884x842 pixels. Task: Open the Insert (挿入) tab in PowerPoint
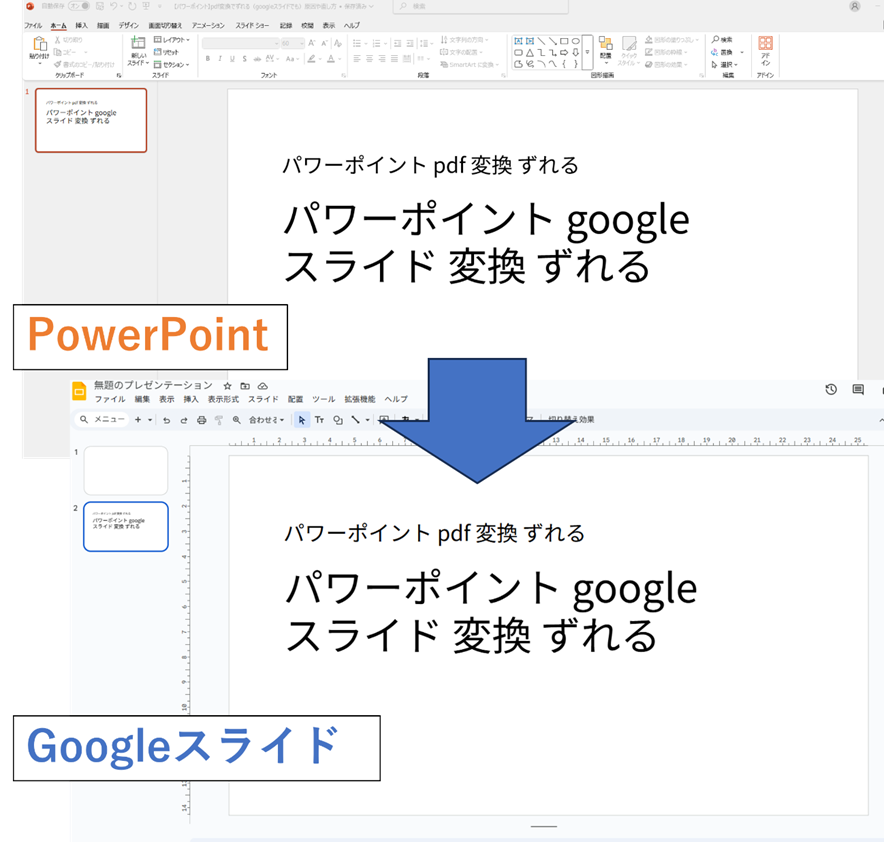81,24
